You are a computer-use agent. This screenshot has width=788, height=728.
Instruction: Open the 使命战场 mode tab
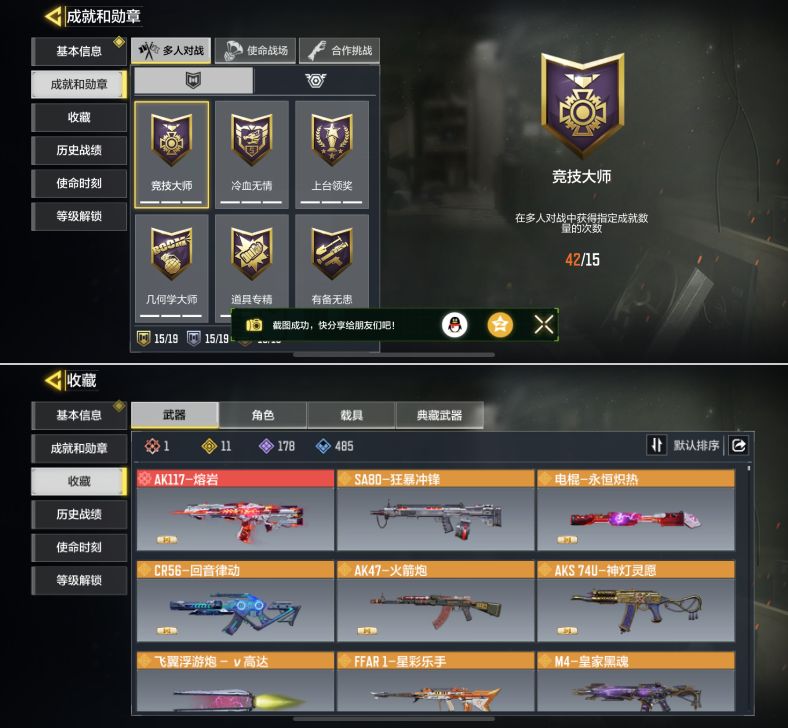[x=256, y=50]
